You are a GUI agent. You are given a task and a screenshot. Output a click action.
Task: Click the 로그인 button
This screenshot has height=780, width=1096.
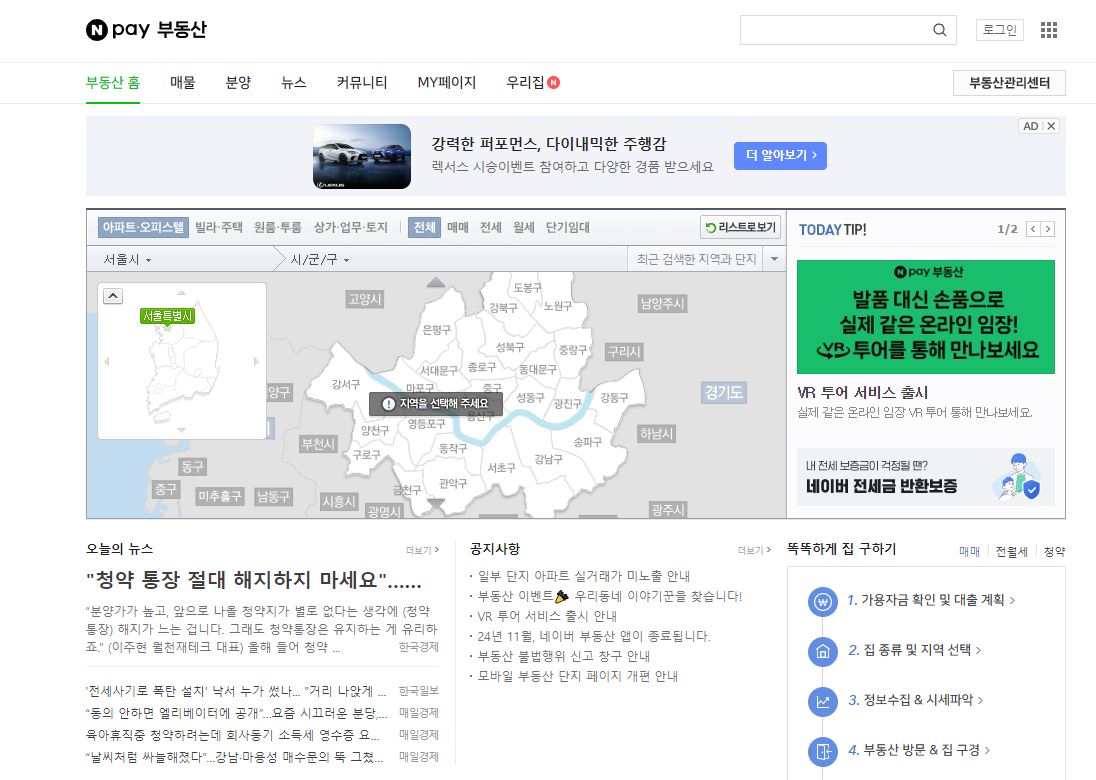[x=1000, y=30]
